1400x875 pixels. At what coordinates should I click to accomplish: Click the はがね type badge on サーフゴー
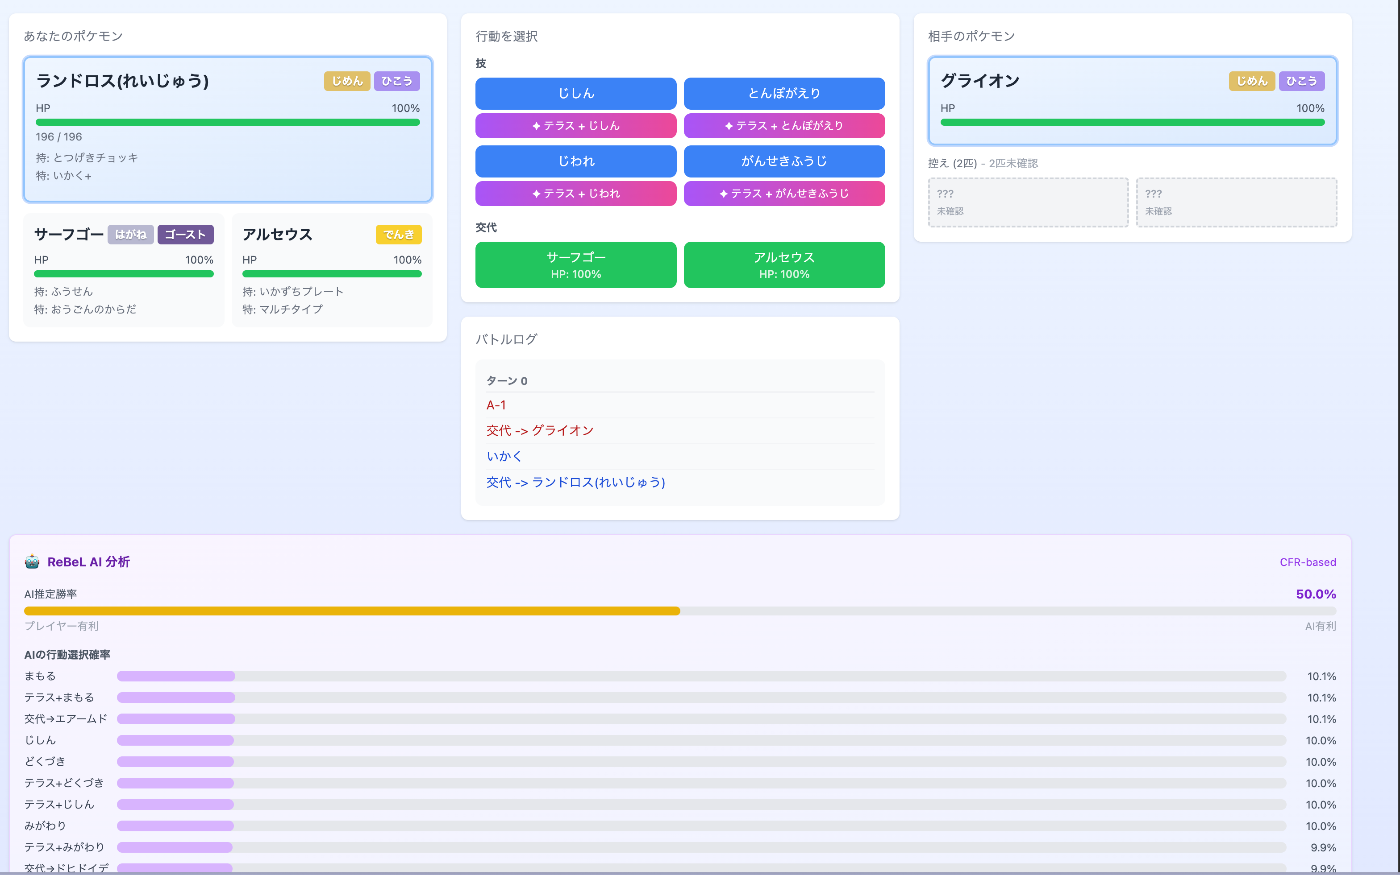pos(131,234)
